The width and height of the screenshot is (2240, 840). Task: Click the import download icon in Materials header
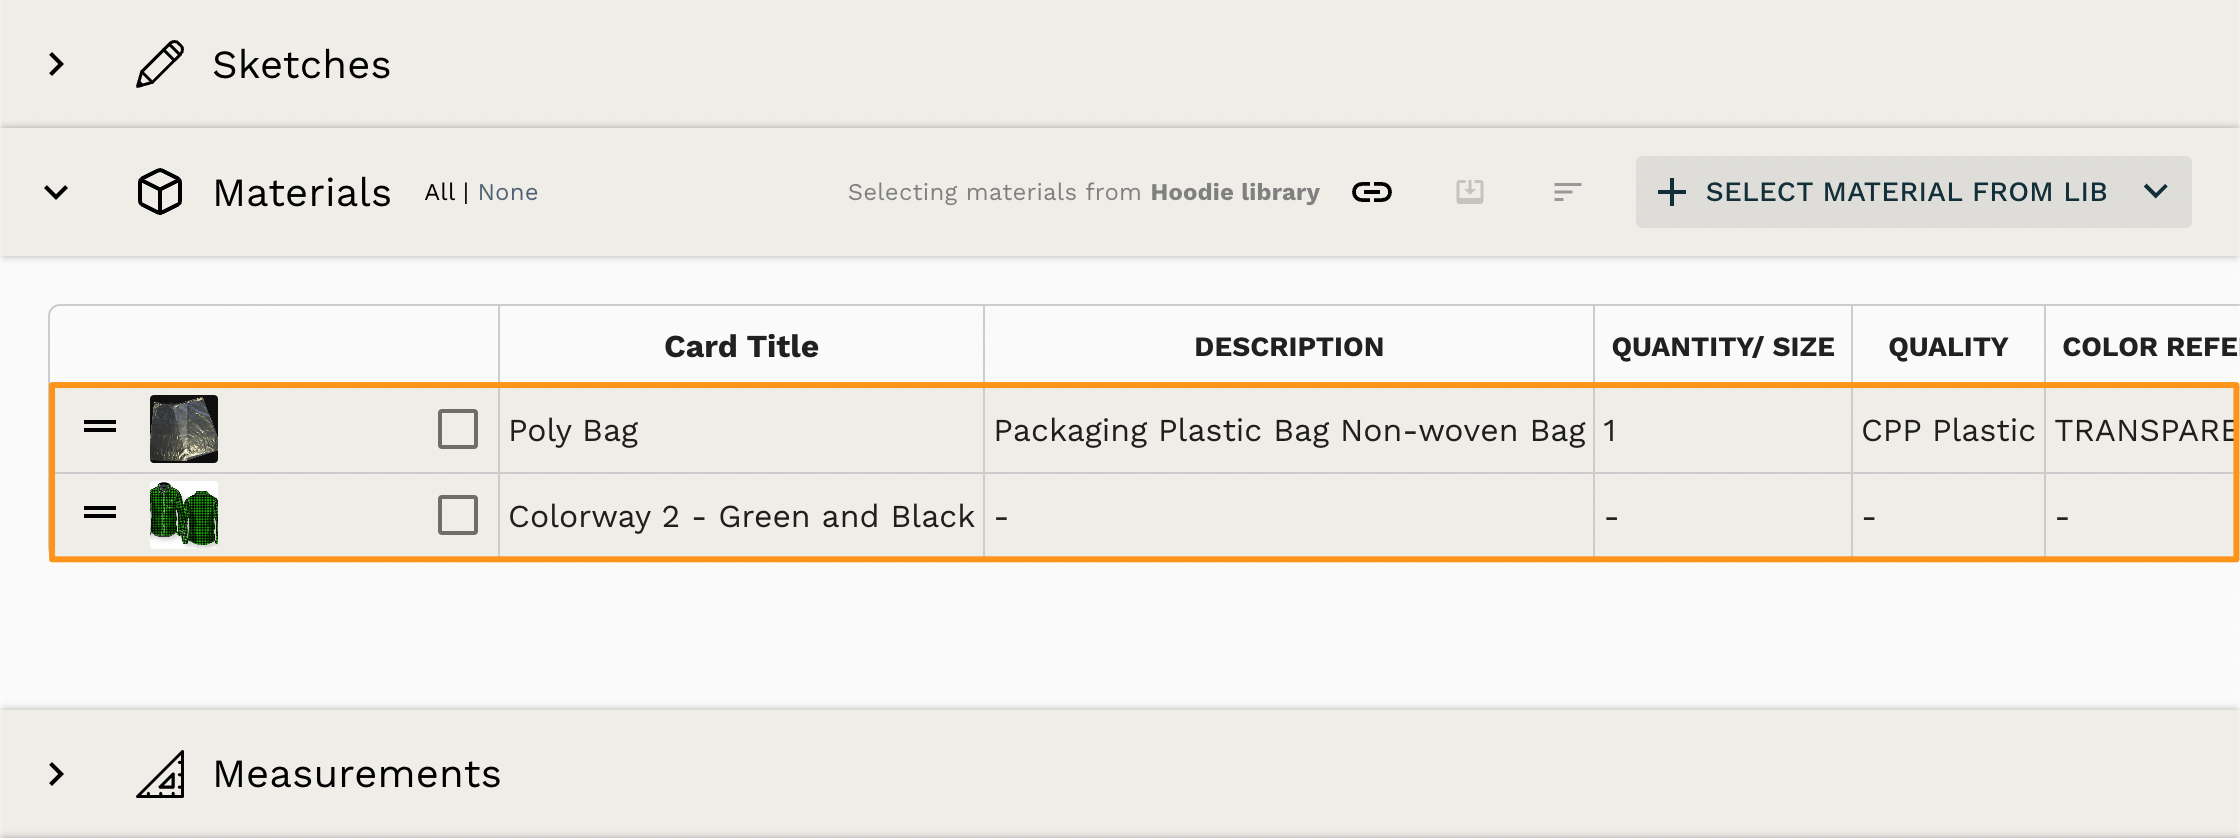(x=1469, y=191)
